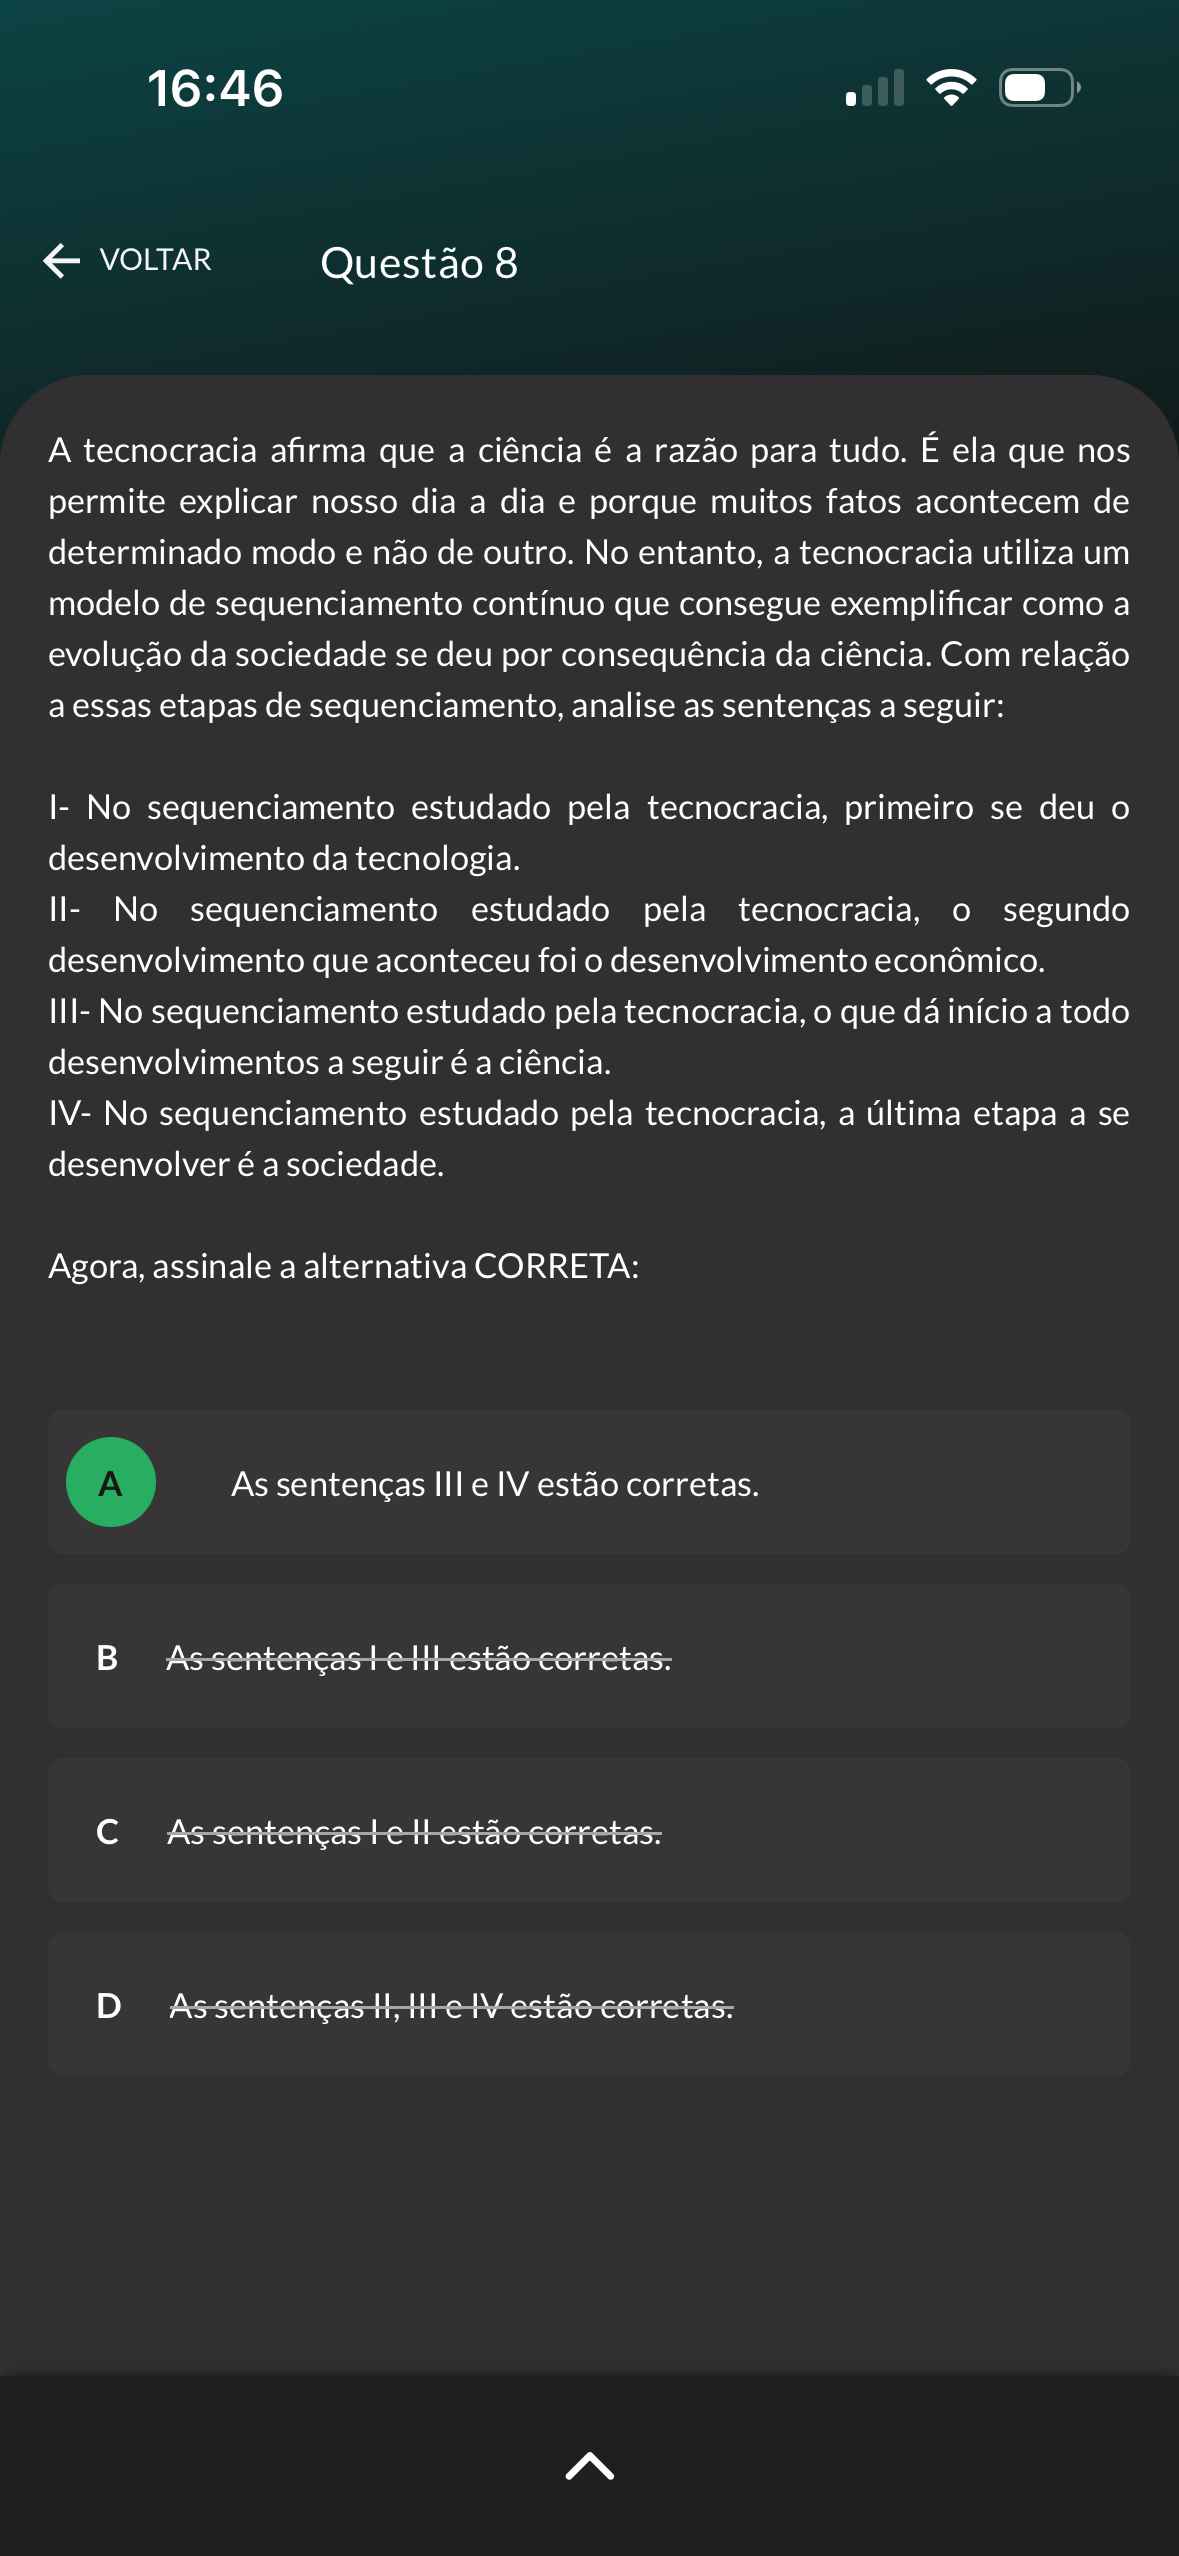1179x2556 pixels.
Task: Tap statement IV about a sociedade
Action: [588, 1138]
